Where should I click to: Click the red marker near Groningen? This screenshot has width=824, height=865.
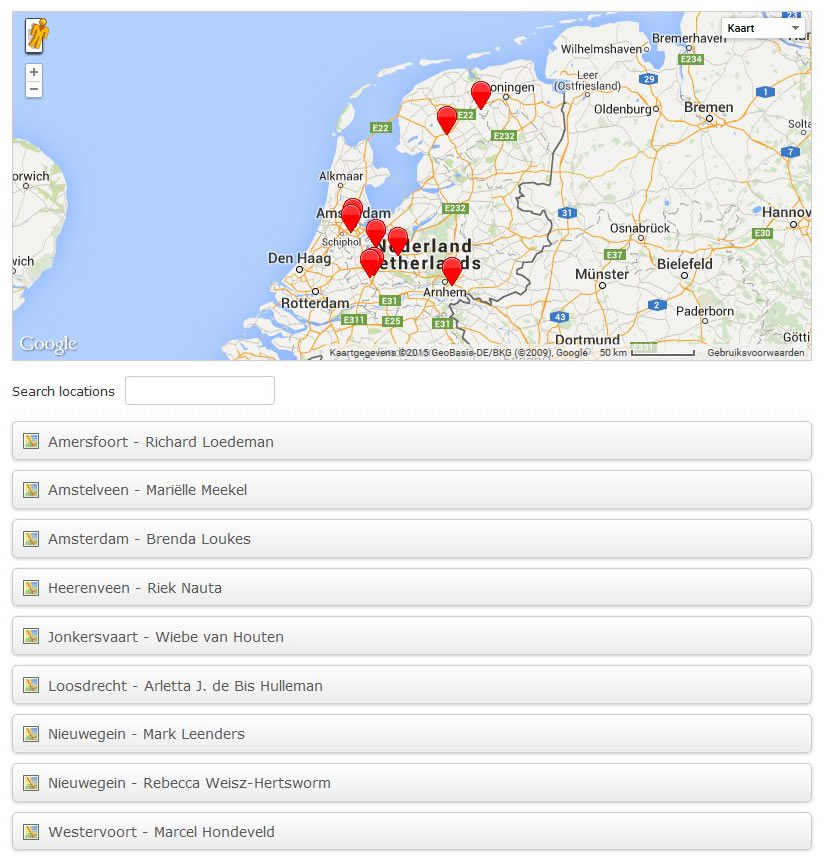coord(480,94)
